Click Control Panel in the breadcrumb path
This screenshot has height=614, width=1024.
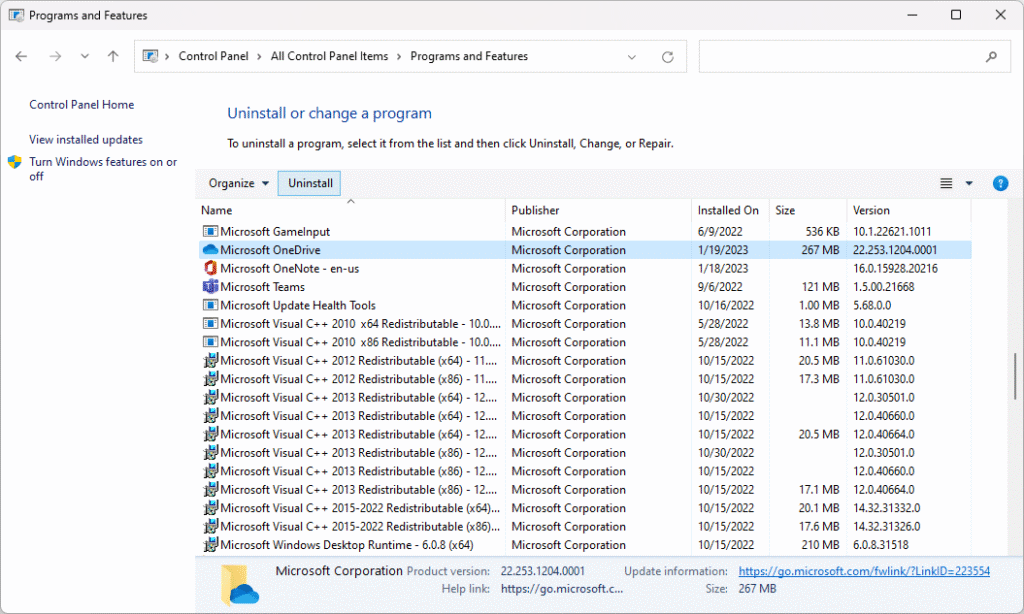click(x=214, y=56)
